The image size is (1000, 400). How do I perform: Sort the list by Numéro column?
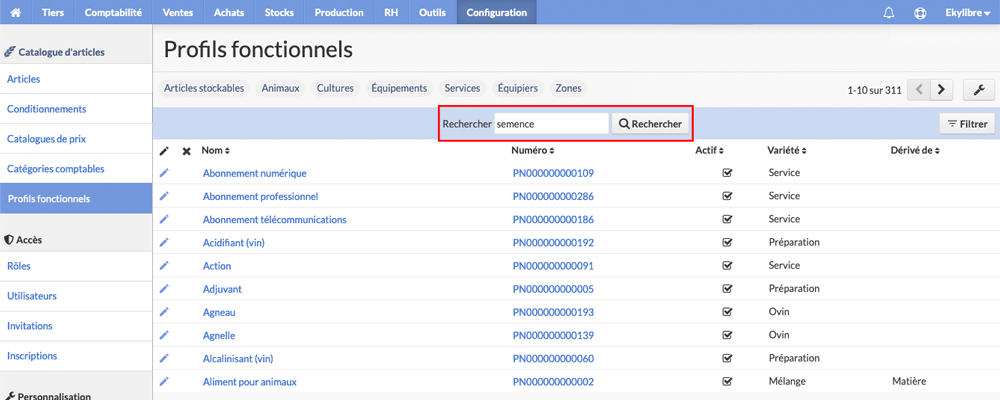[533, 151]
